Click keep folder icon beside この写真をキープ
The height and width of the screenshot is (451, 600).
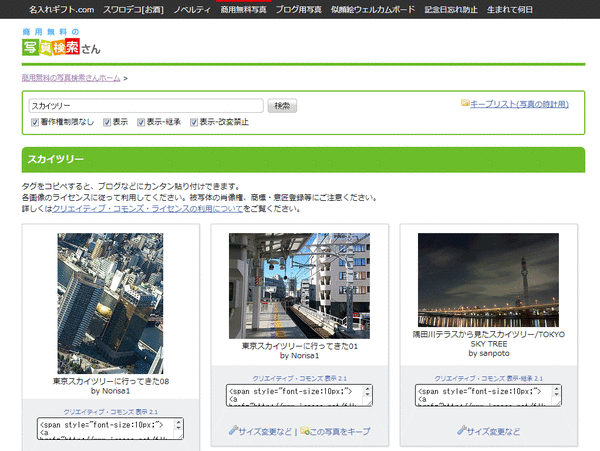coord(304,431)
